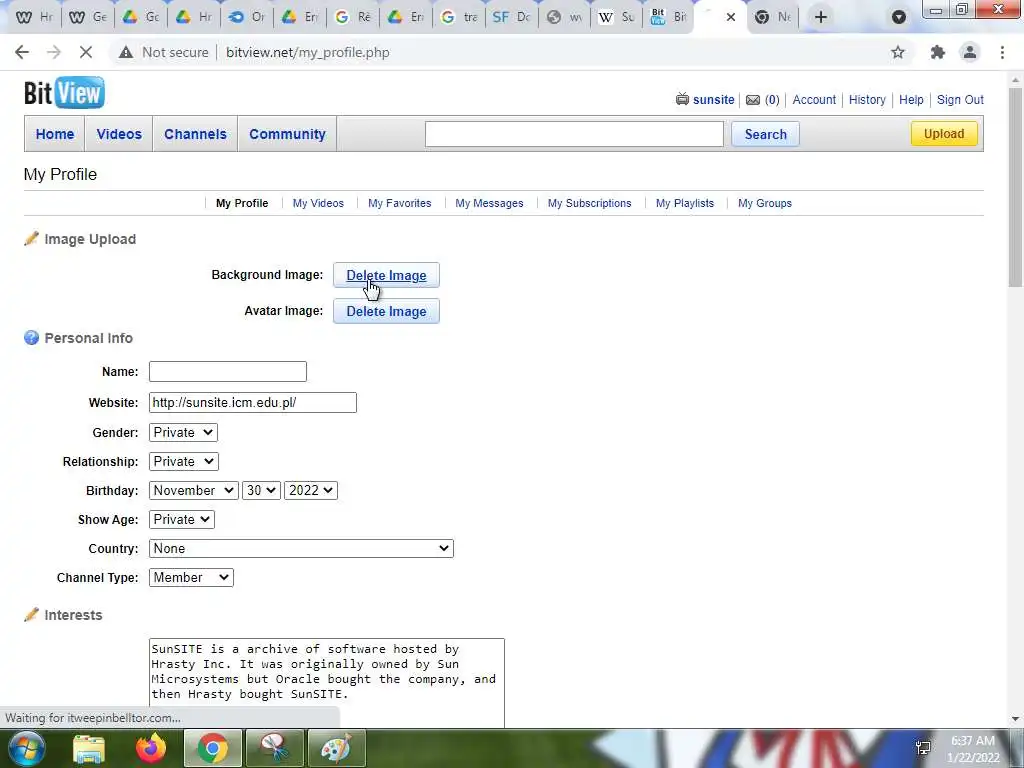Image resolution: width=1024 pixels, height=768 pixels.
Task: Click Sign Out
Action: point(960,100)
